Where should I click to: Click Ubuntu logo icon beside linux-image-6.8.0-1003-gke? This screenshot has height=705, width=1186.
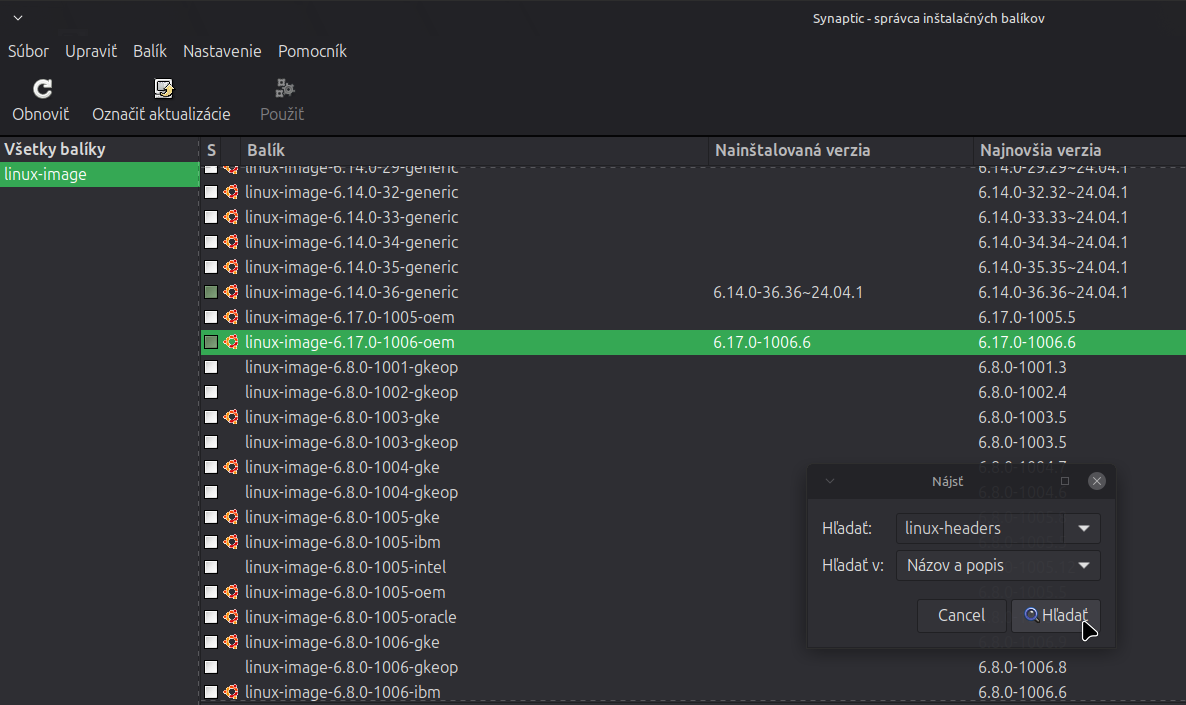pos(231,417)
